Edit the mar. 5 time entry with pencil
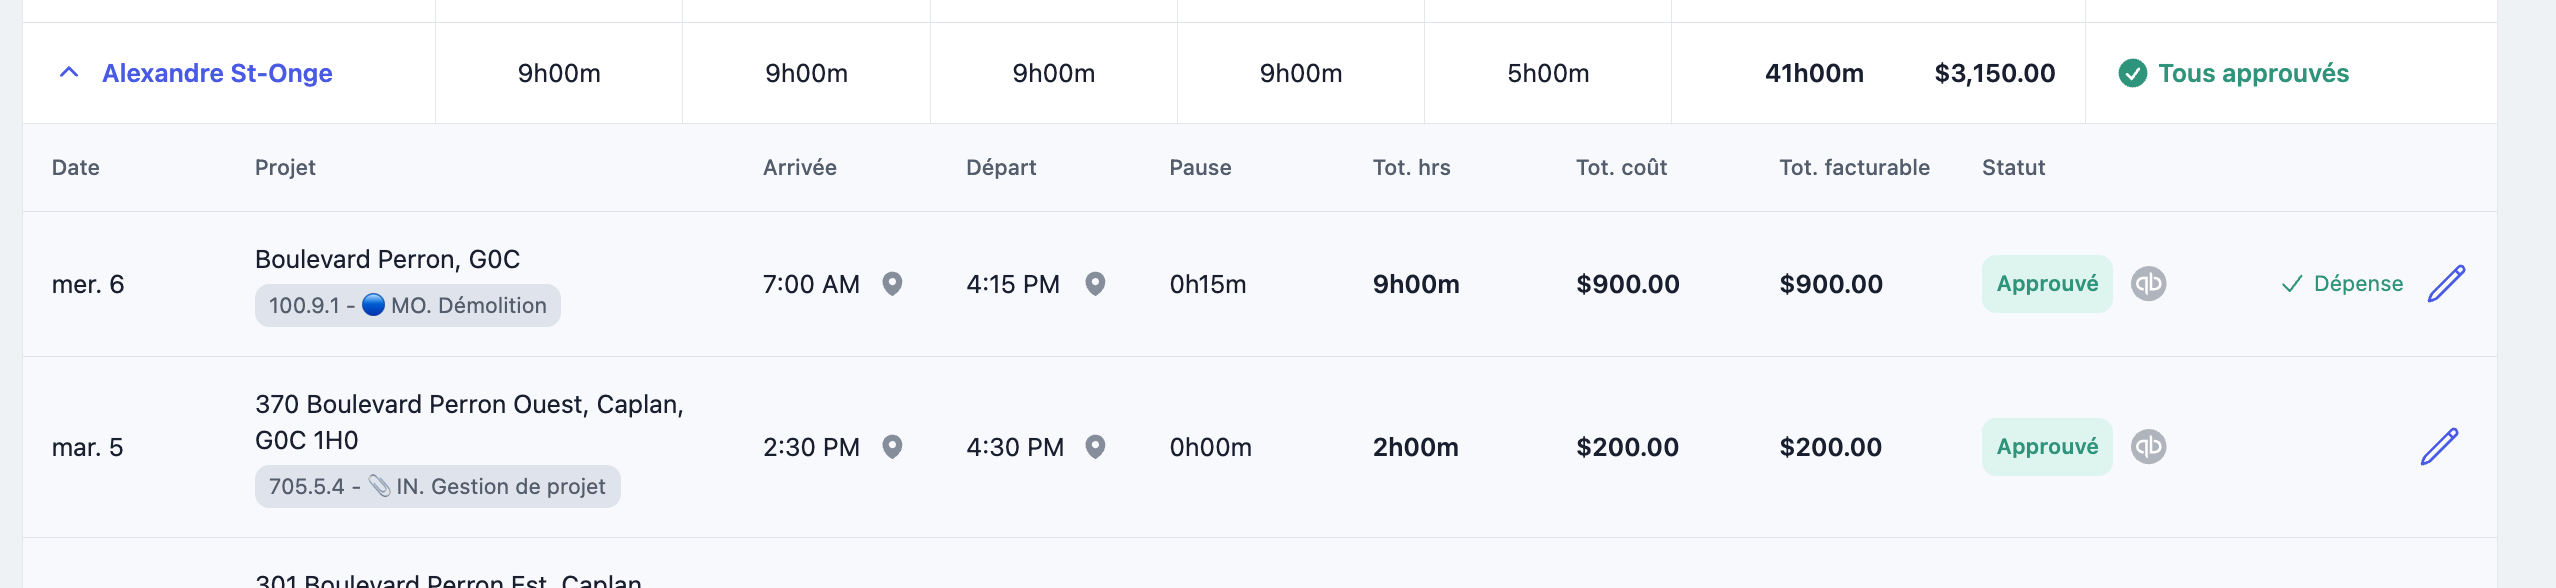Viewport: 2556px width, 588px height. [x=2439, y=447]
